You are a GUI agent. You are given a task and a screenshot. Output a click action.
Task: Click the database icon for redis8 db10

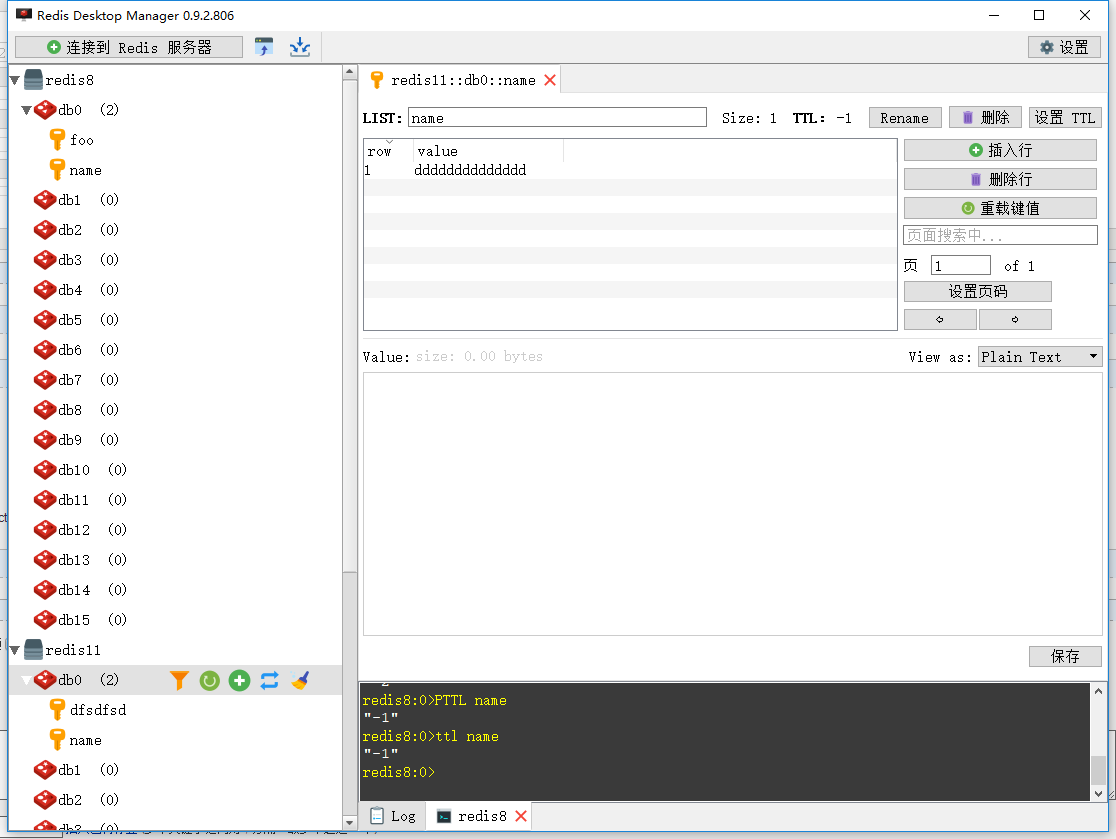coord(45,470)
